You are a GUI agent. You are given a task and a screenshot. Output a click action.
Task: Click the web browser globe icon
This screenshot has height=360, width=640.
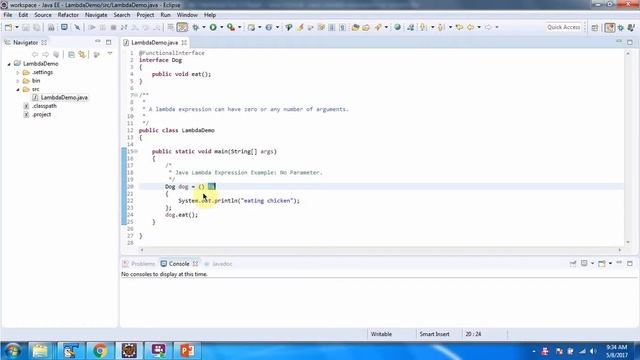pyautogui.click(x=397, y=27)
